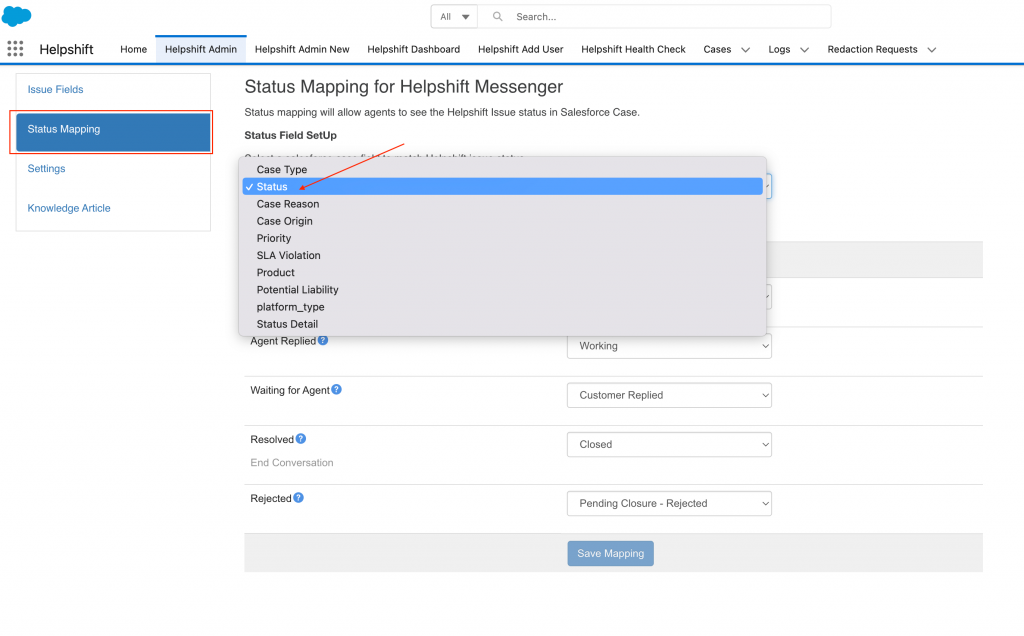The image size is (1024, 636).
Task: Click the Save Mapping button
Action: (610, 554)
